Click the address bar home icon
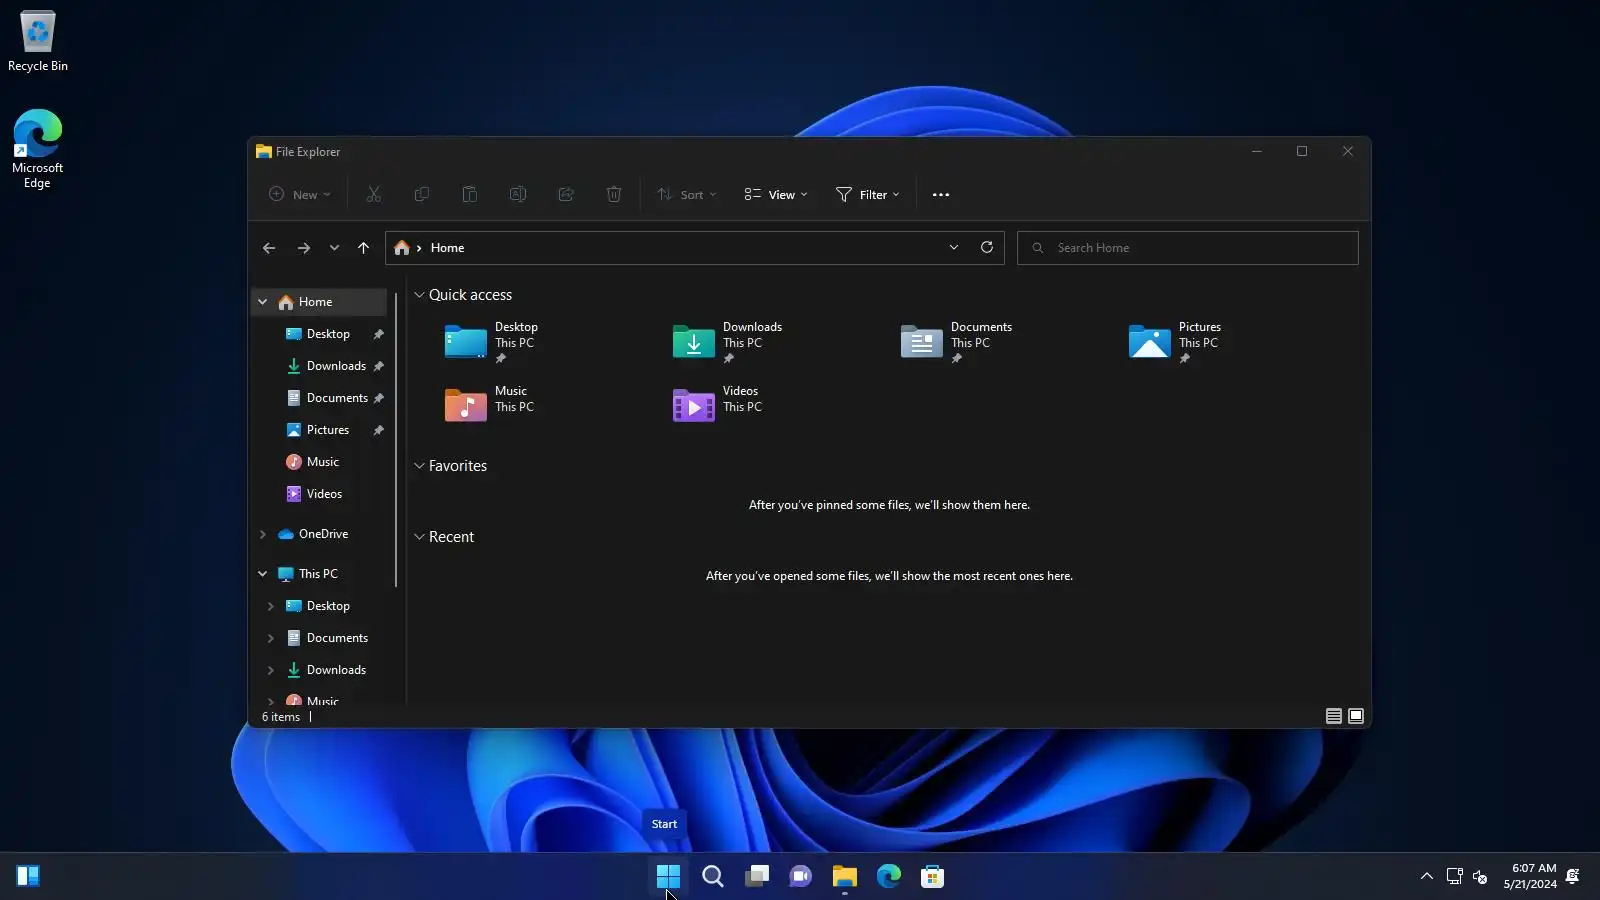 point(402,248)
